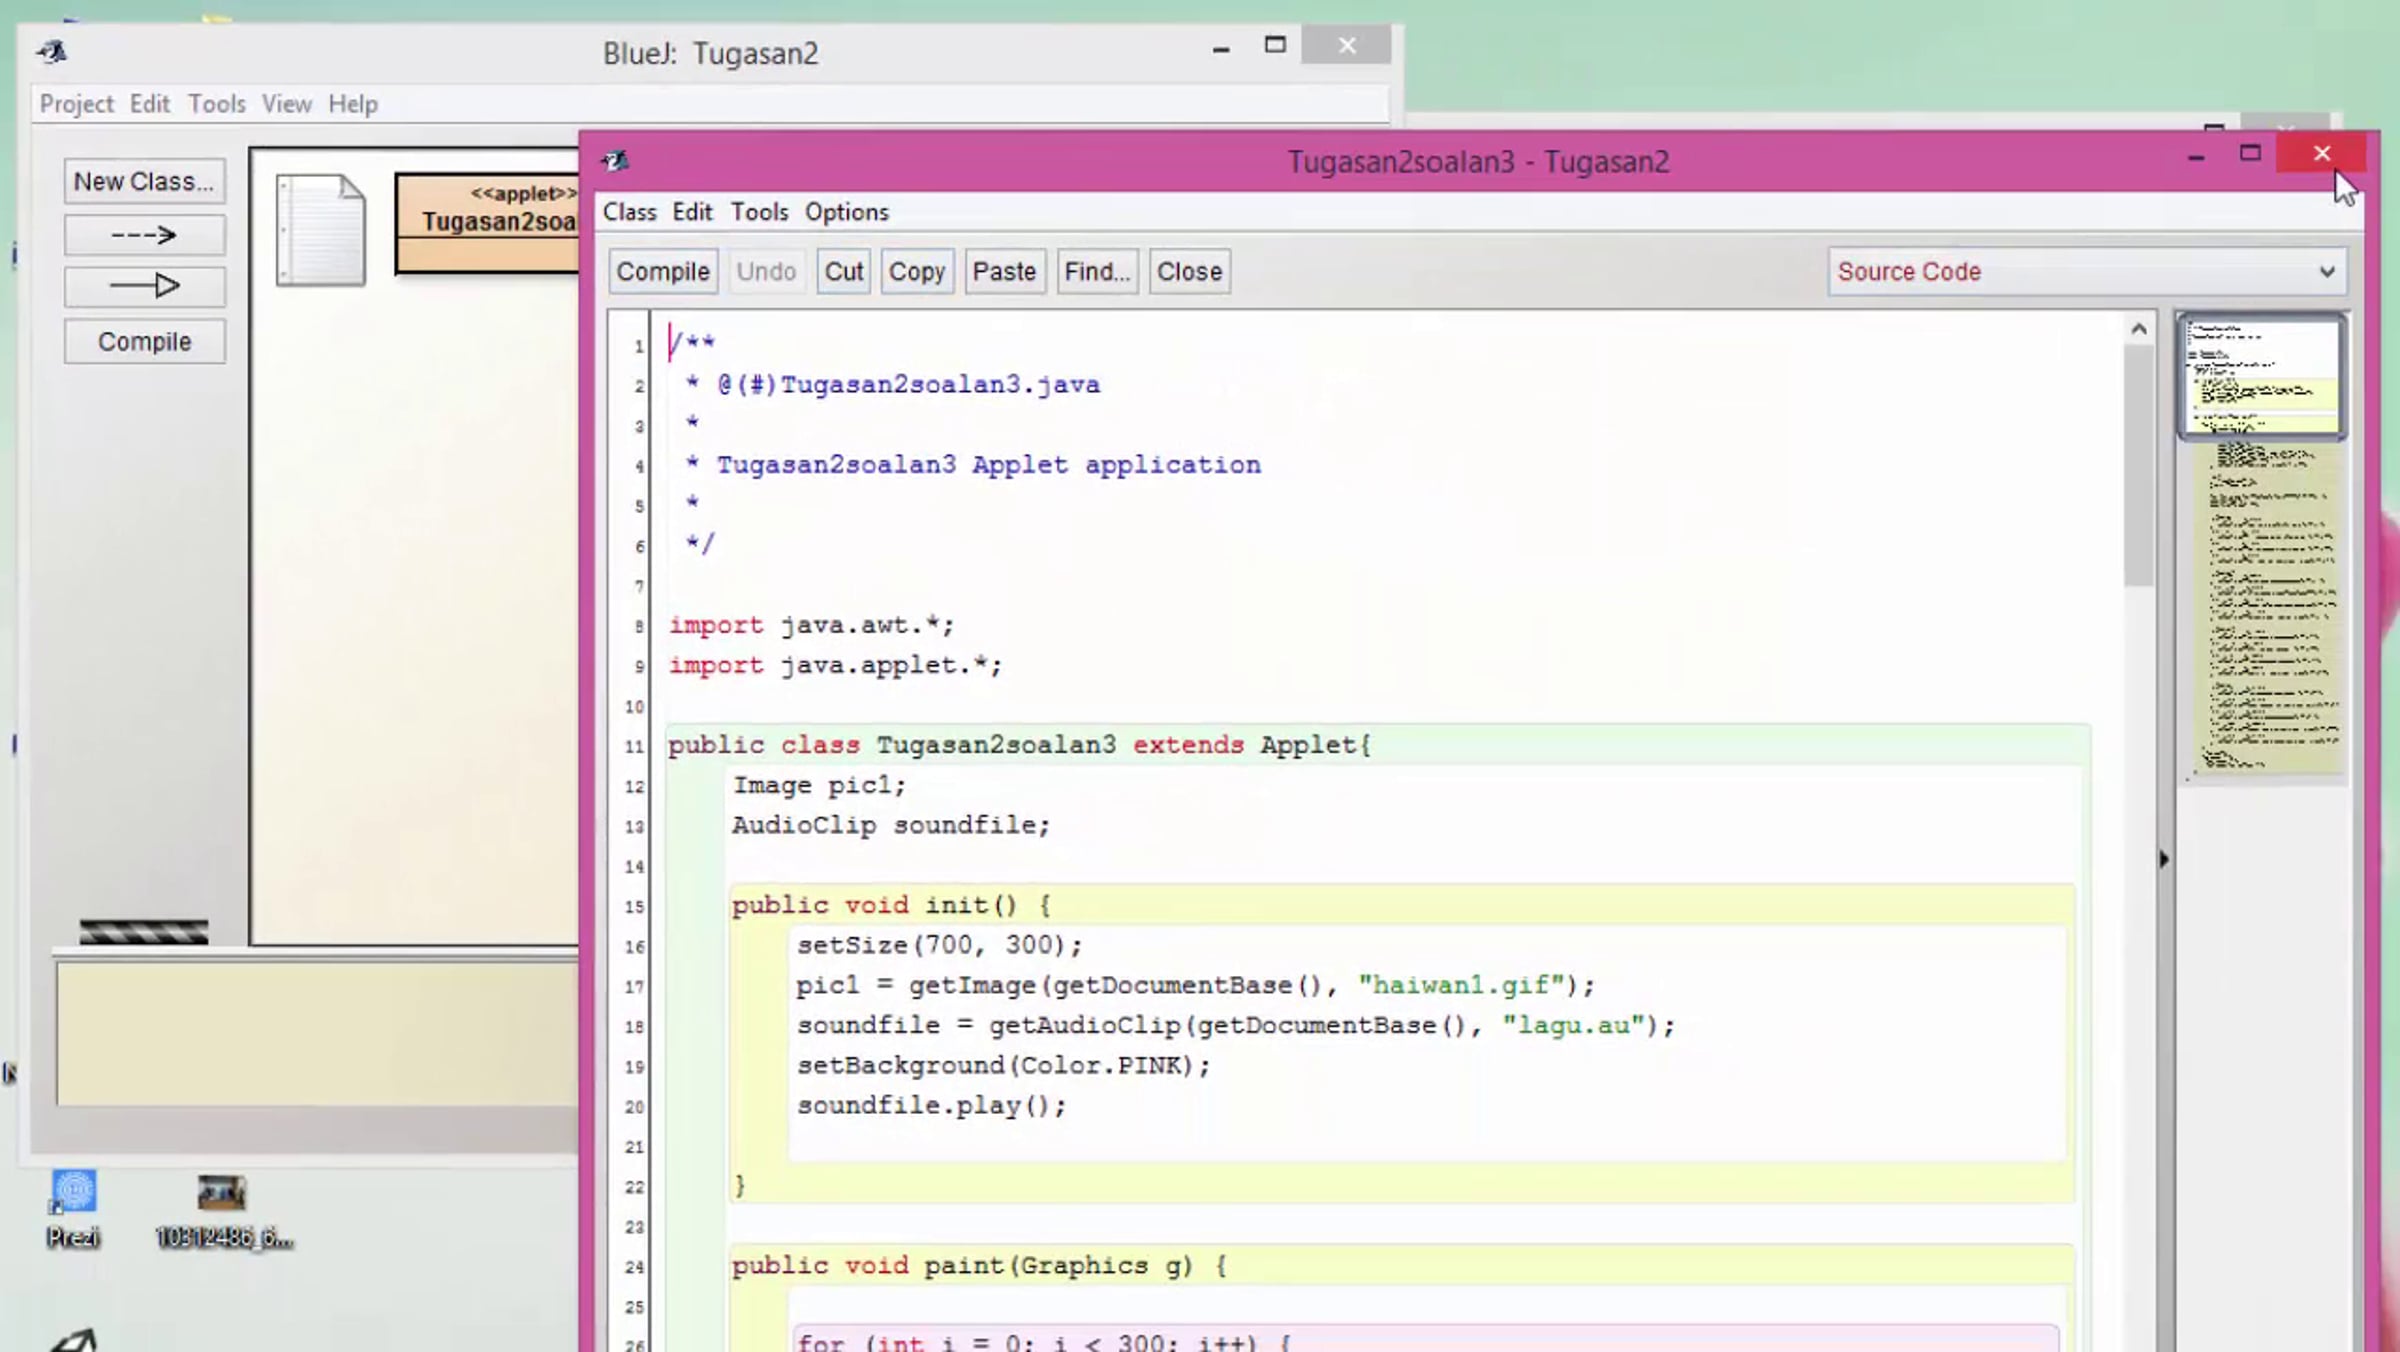Viewport: 2400px width, 1352px height.
Task: Click the solid inheritance arrow button
Action: tap(144, 287)
